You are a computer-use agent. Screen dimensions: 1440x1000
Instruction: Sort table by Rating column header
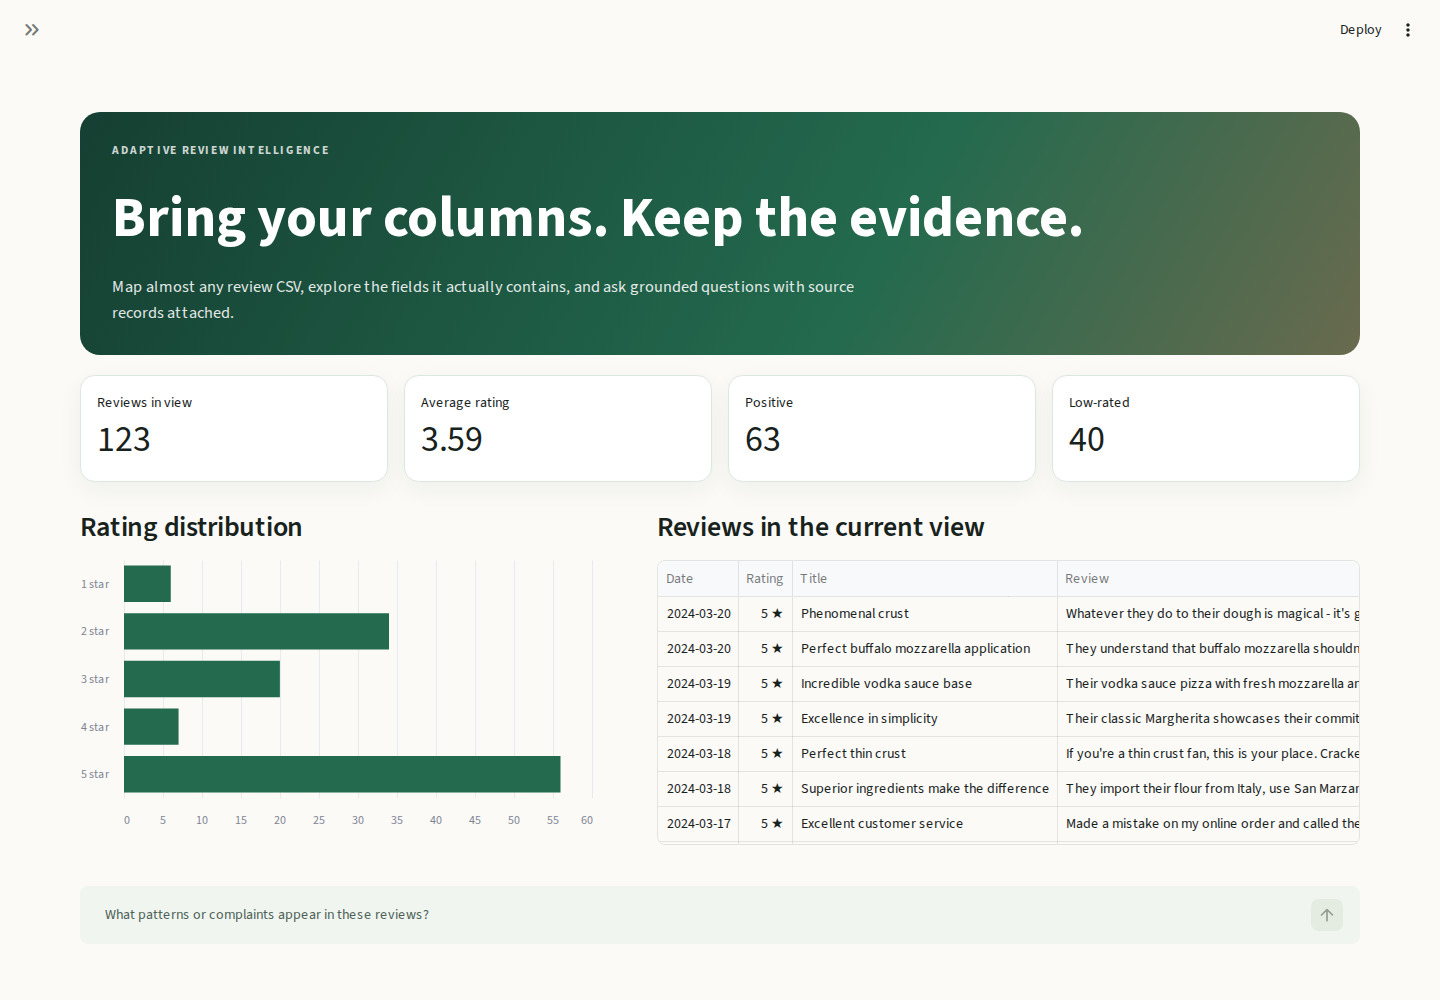(765, 578)
